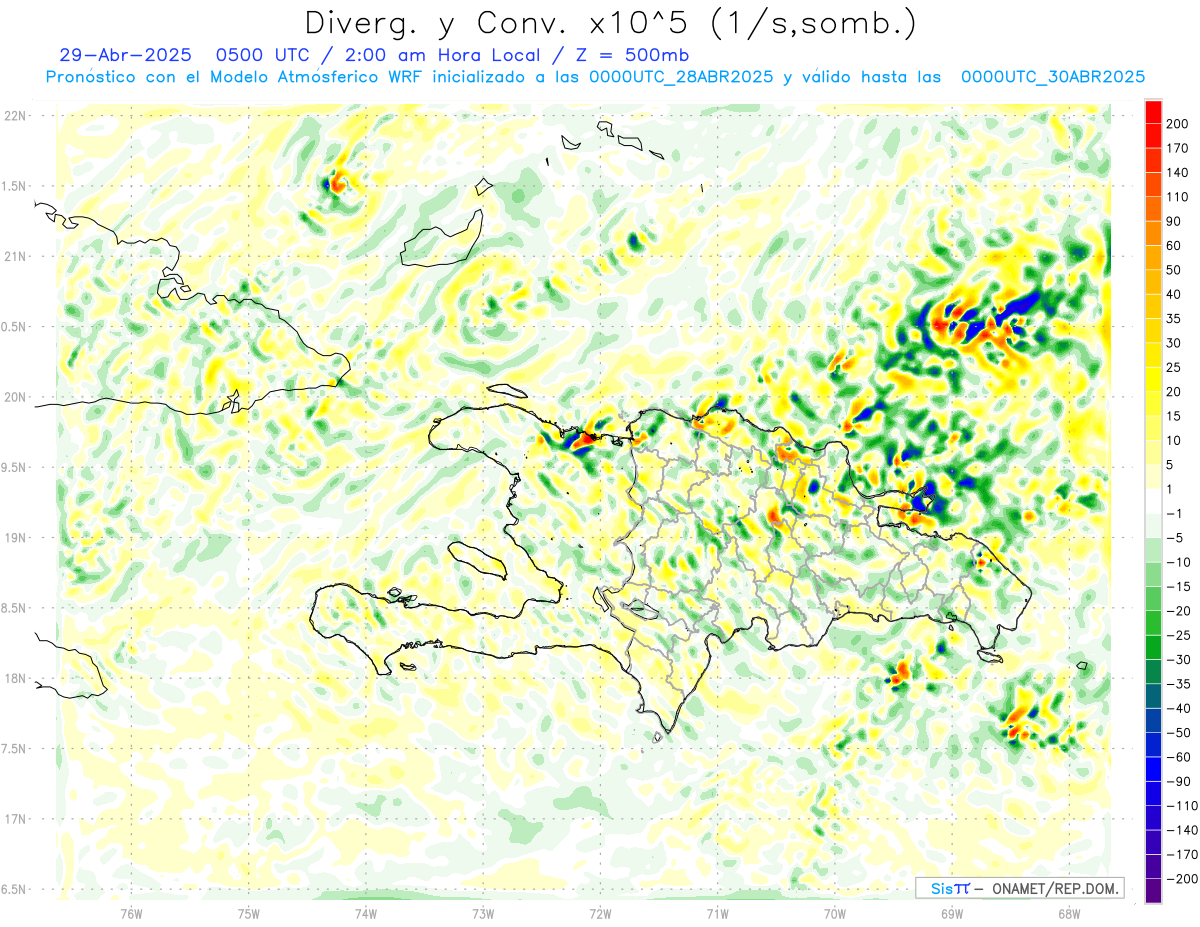This screenshot has height=927, width=1200.
Task: Click the '21N' latitude label
Action: tap(15, 256)
